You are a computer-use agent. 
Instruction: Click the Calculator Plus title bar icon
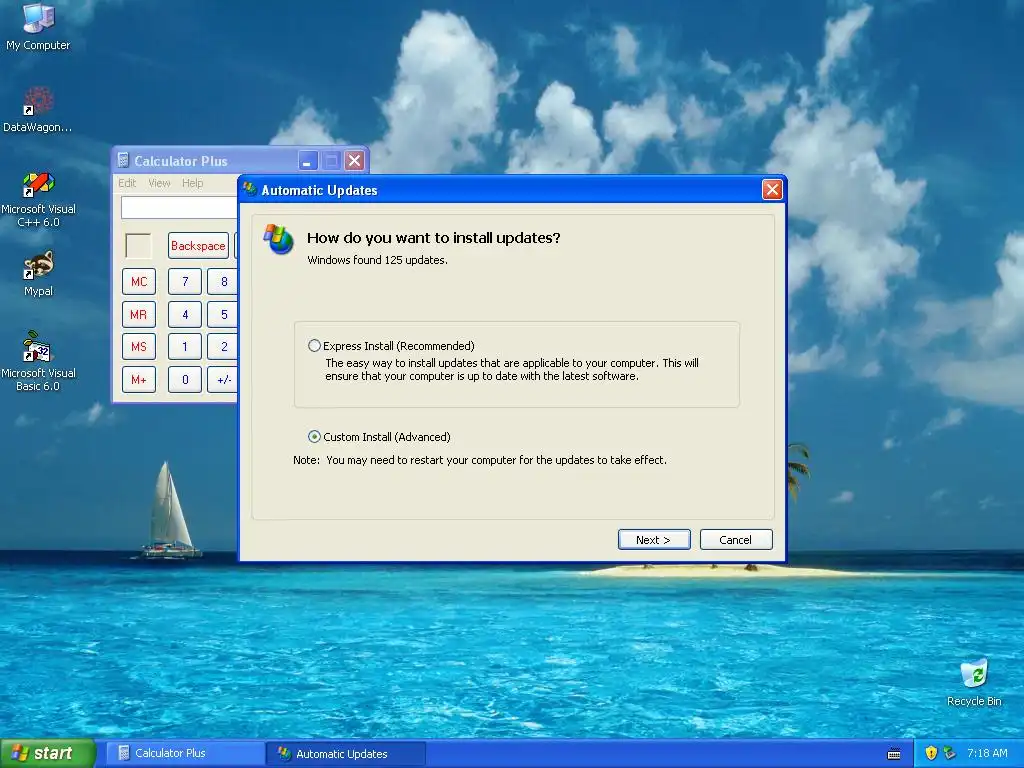[x=123, y=160]
